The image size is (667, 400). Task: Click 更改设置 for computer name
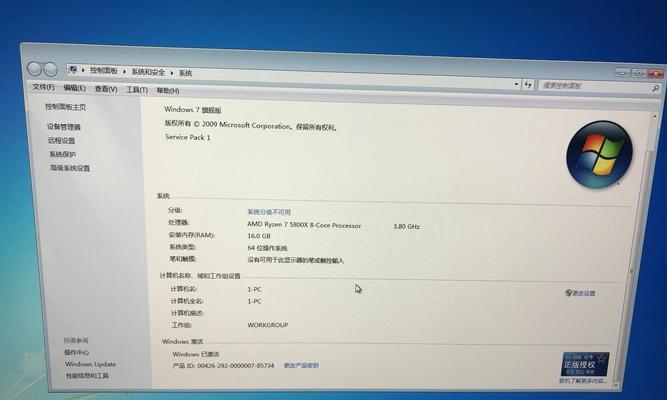[x=584, y=293]
